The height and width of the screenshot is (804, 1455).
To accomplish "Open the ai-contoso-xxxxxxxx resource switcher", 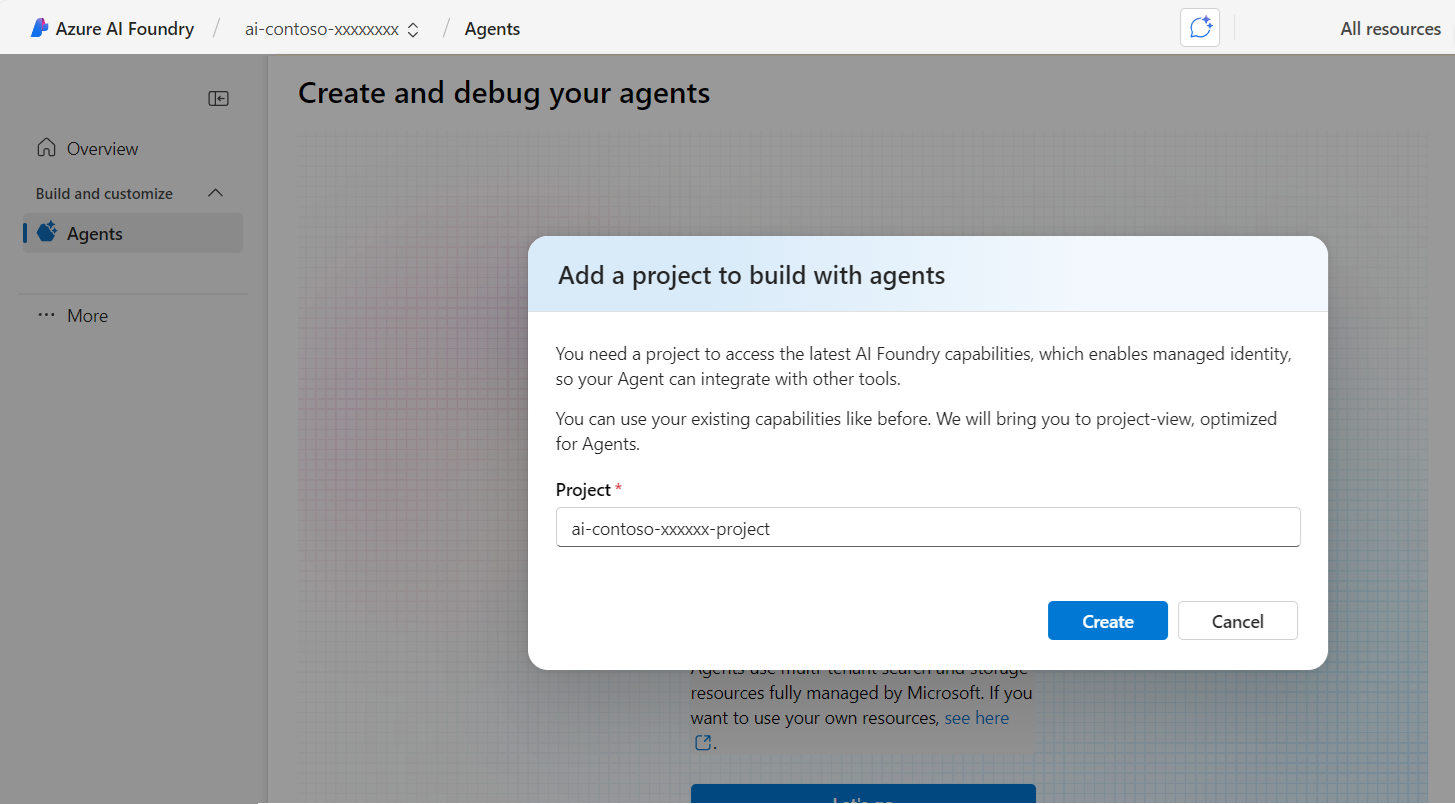I will 322,29.
